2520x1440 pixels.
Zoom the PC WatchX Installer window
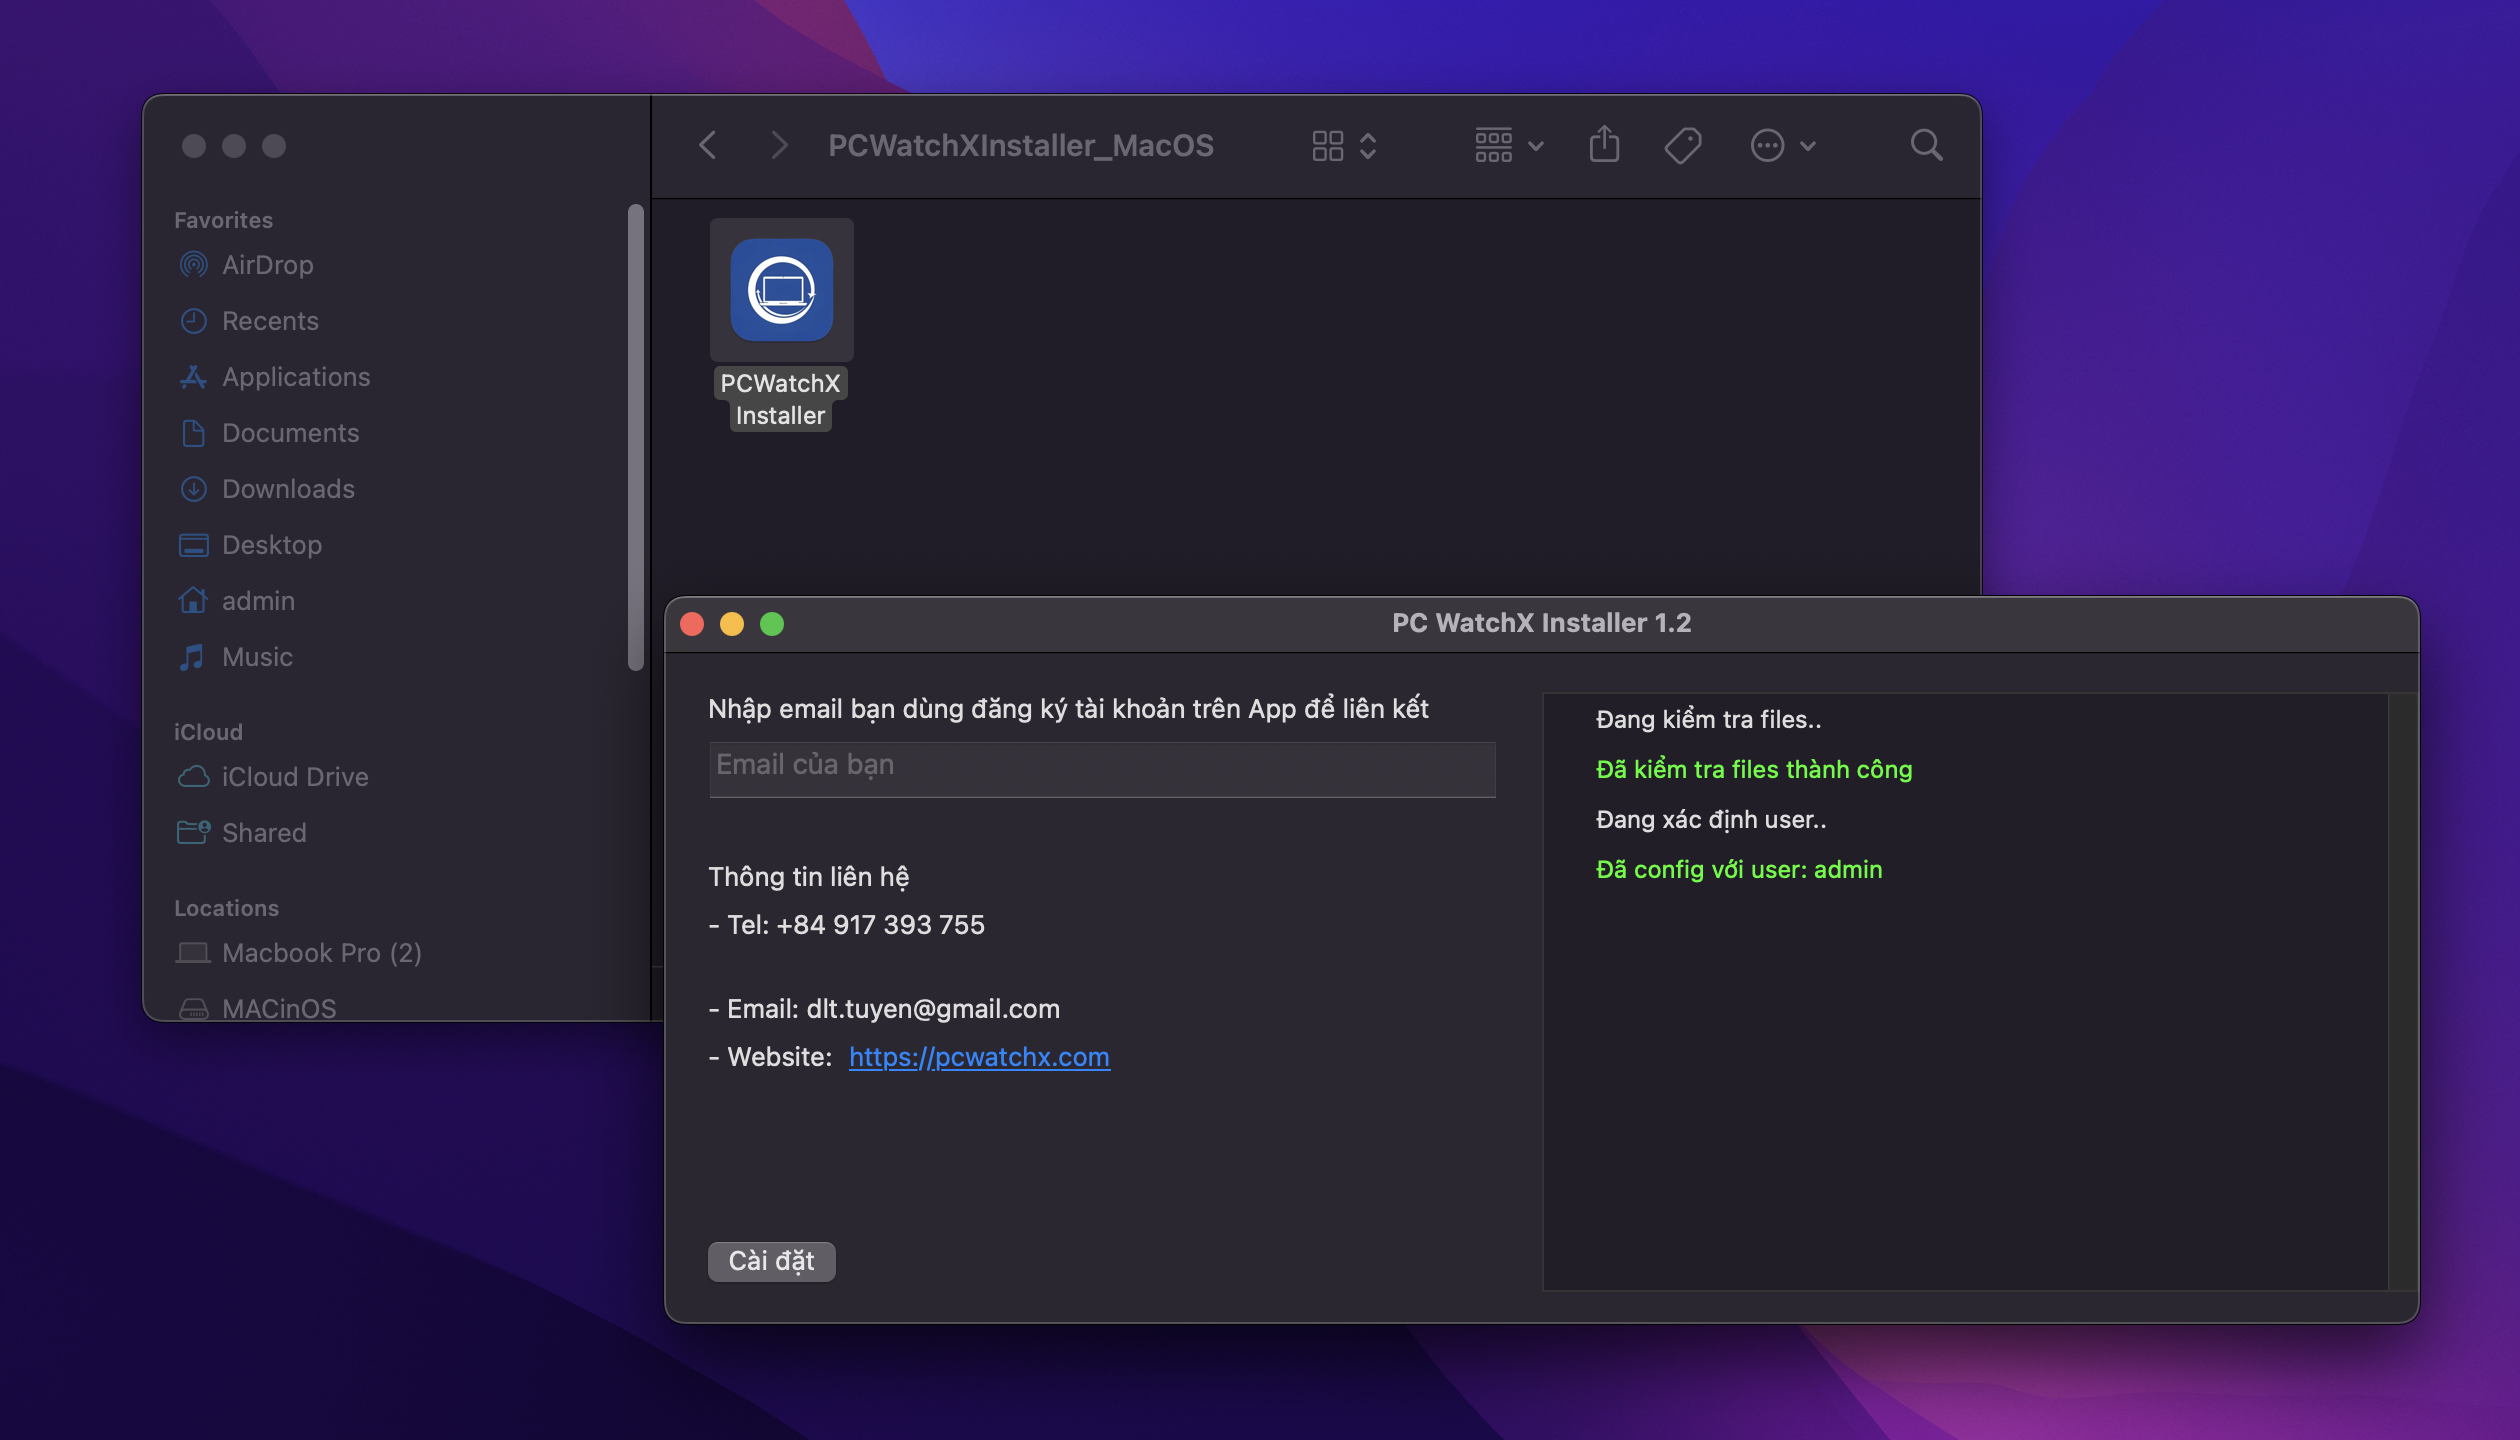(x=772, y=624)
